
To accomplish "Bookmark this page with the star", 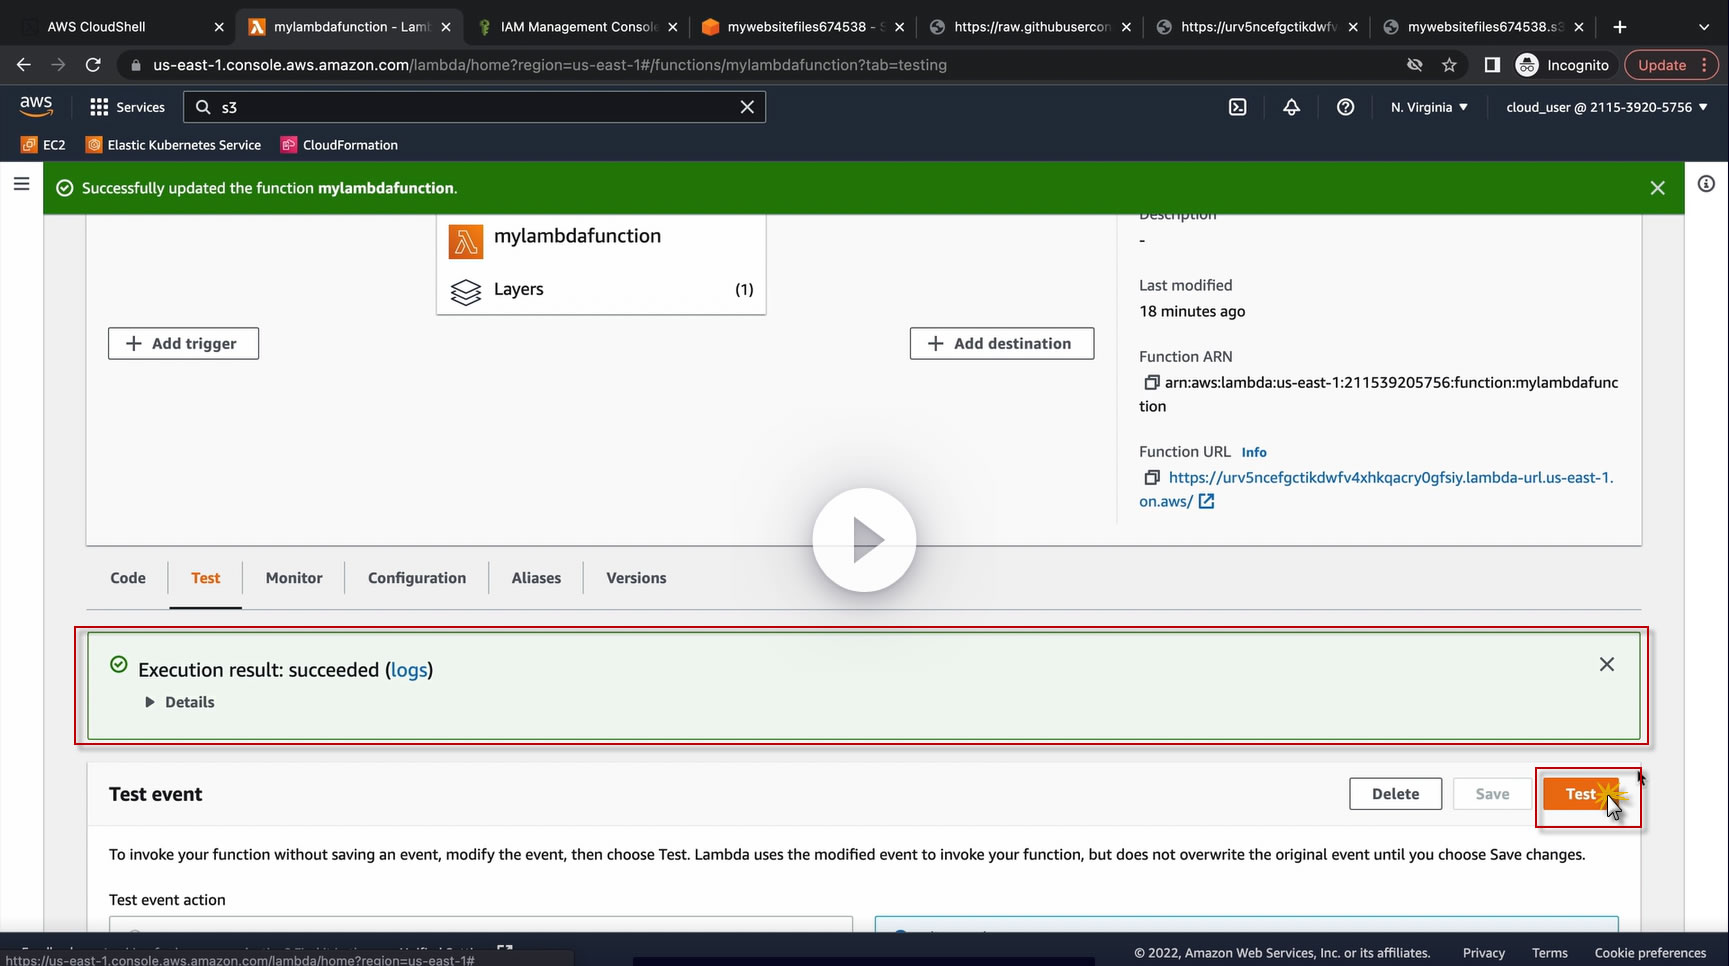I will [x=1449, y=65].
